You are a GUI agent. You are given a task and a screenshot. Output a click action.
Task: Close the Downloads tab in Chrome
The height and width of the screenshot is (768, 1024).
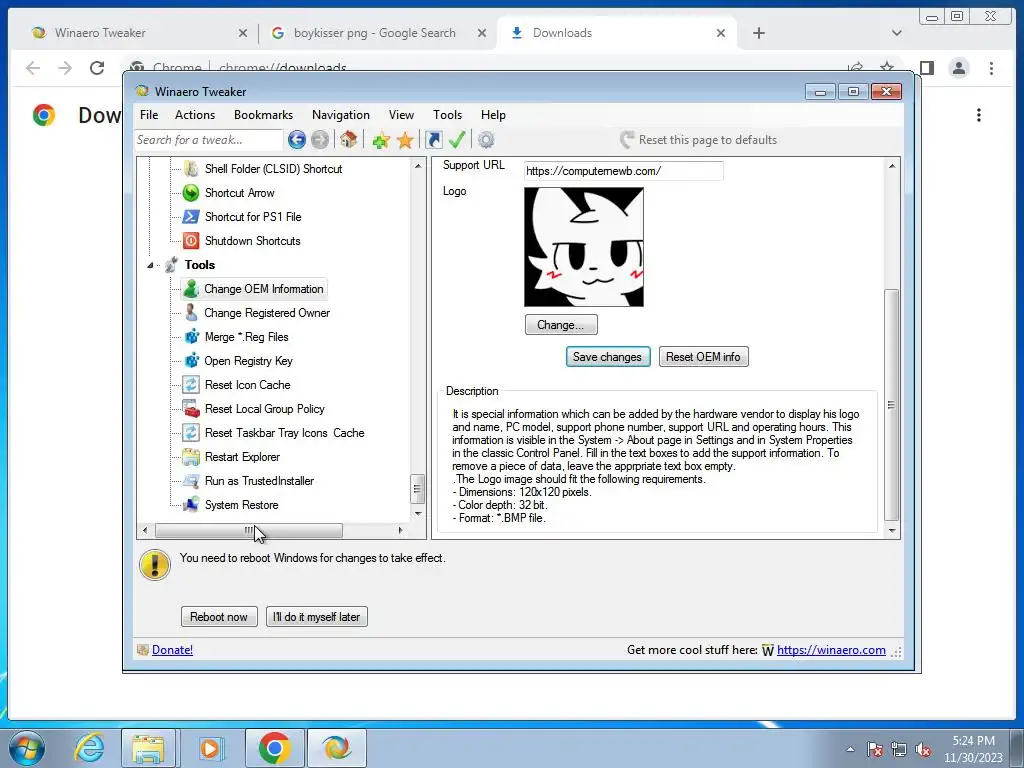click(721, 33)
